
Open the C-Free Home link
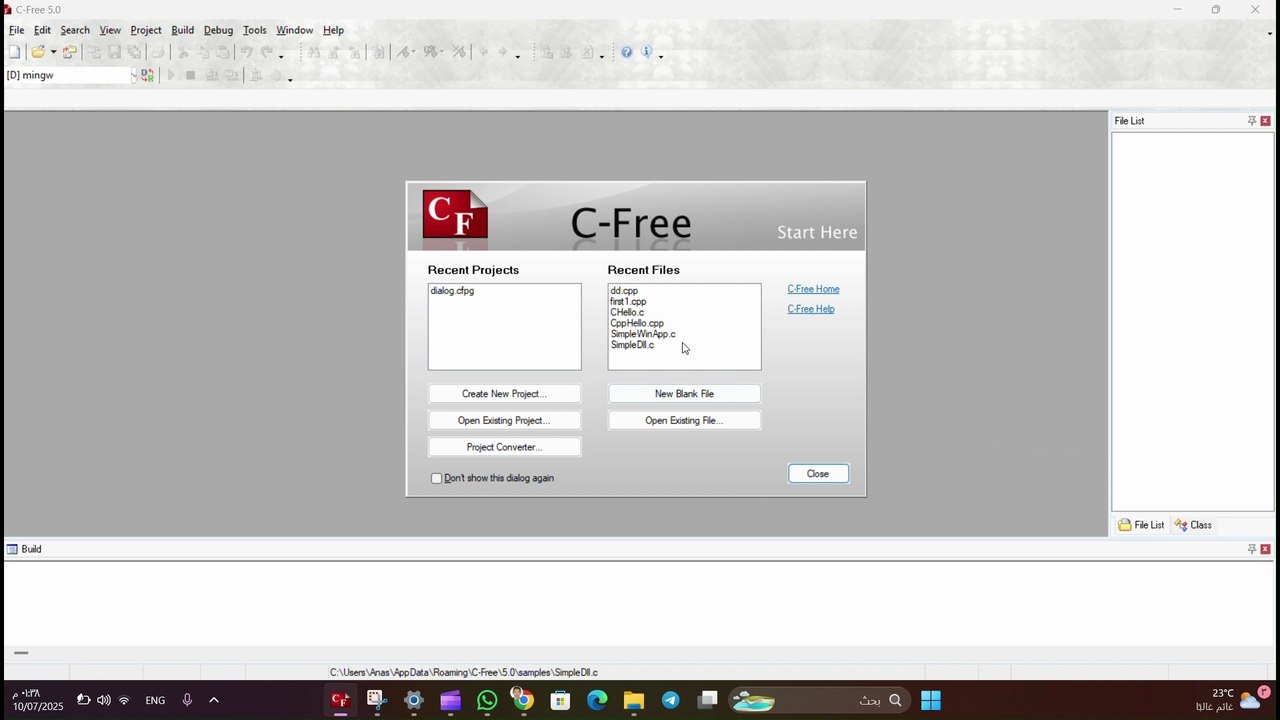[813, 289]
